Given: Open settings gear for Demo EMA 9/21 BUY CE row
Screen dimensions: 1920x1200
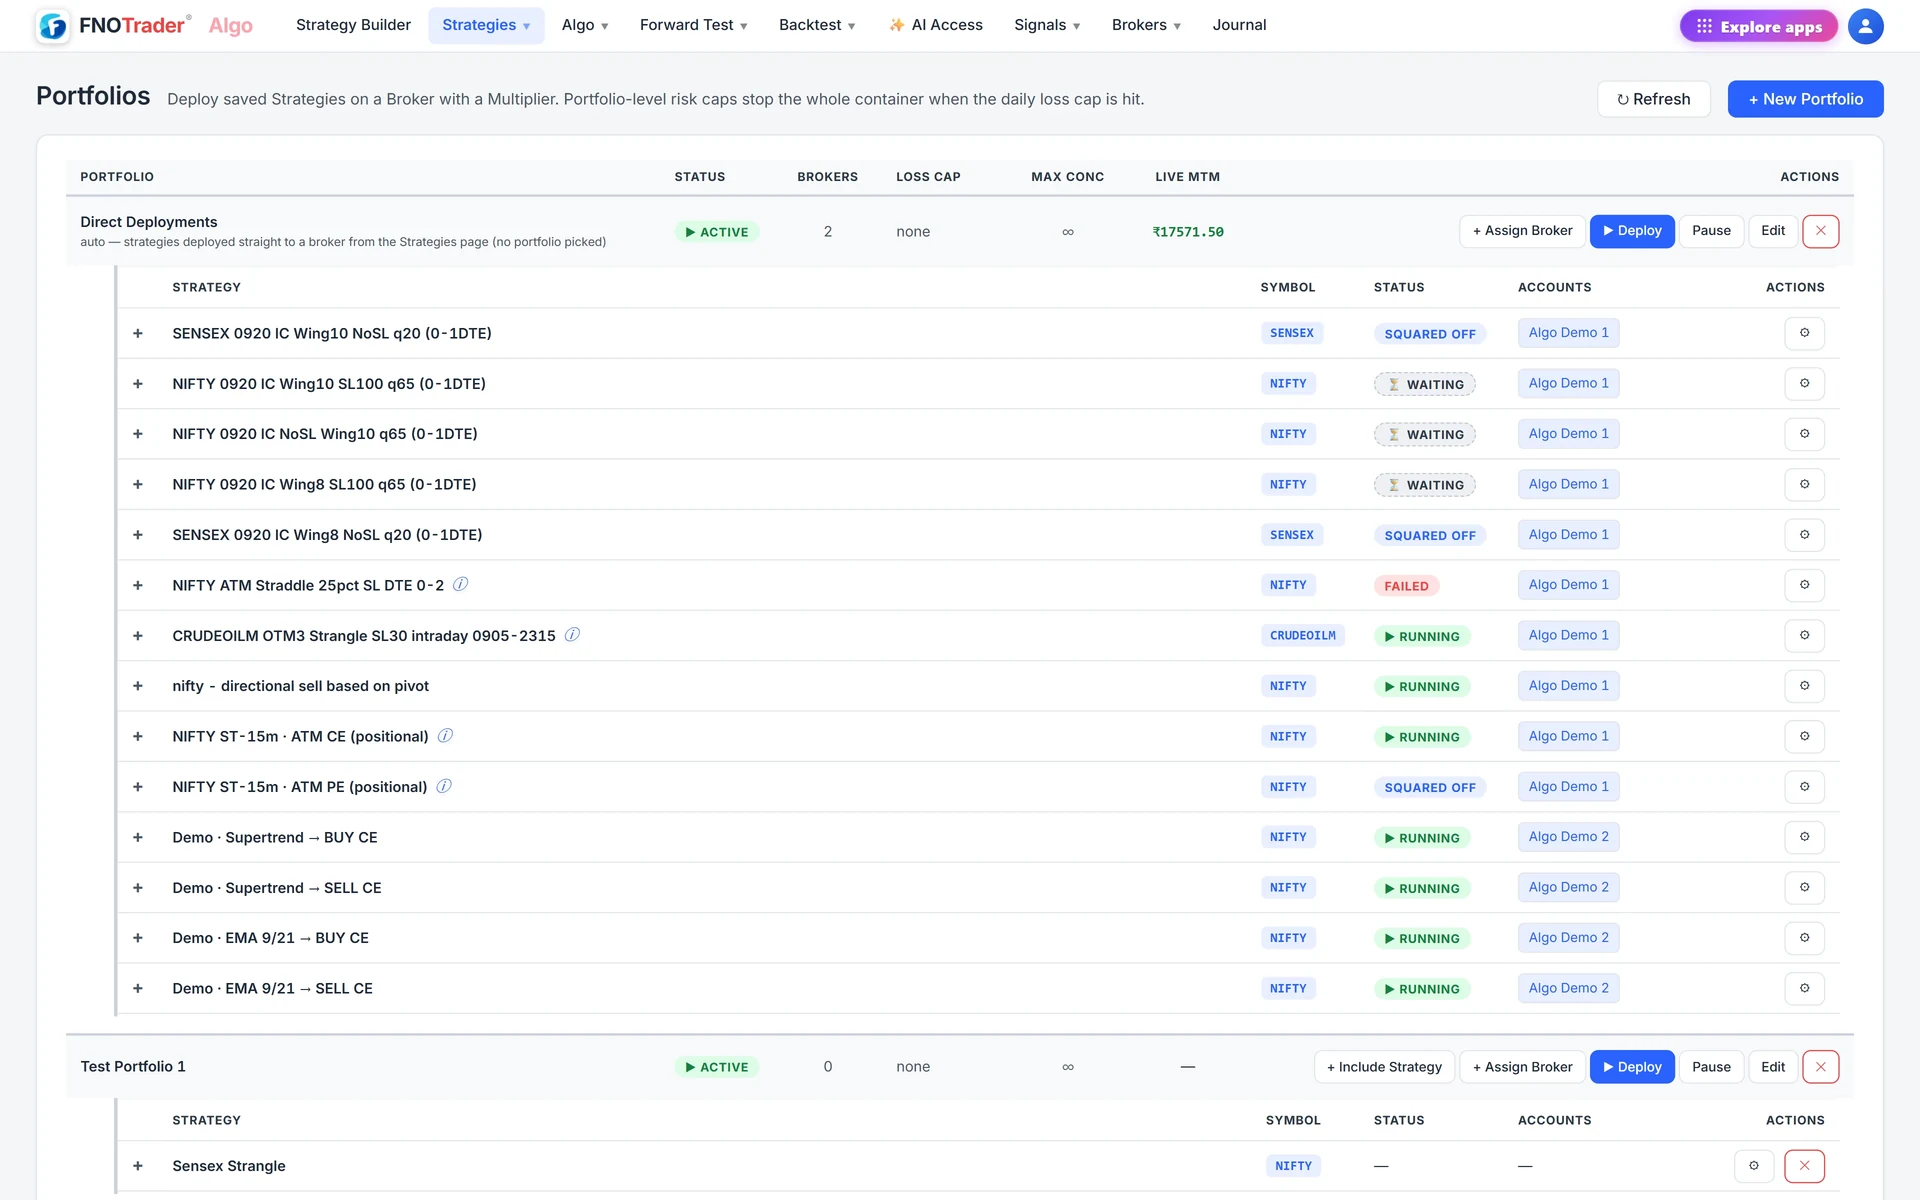Looking at the screenshot, I should coord(1804,938).
